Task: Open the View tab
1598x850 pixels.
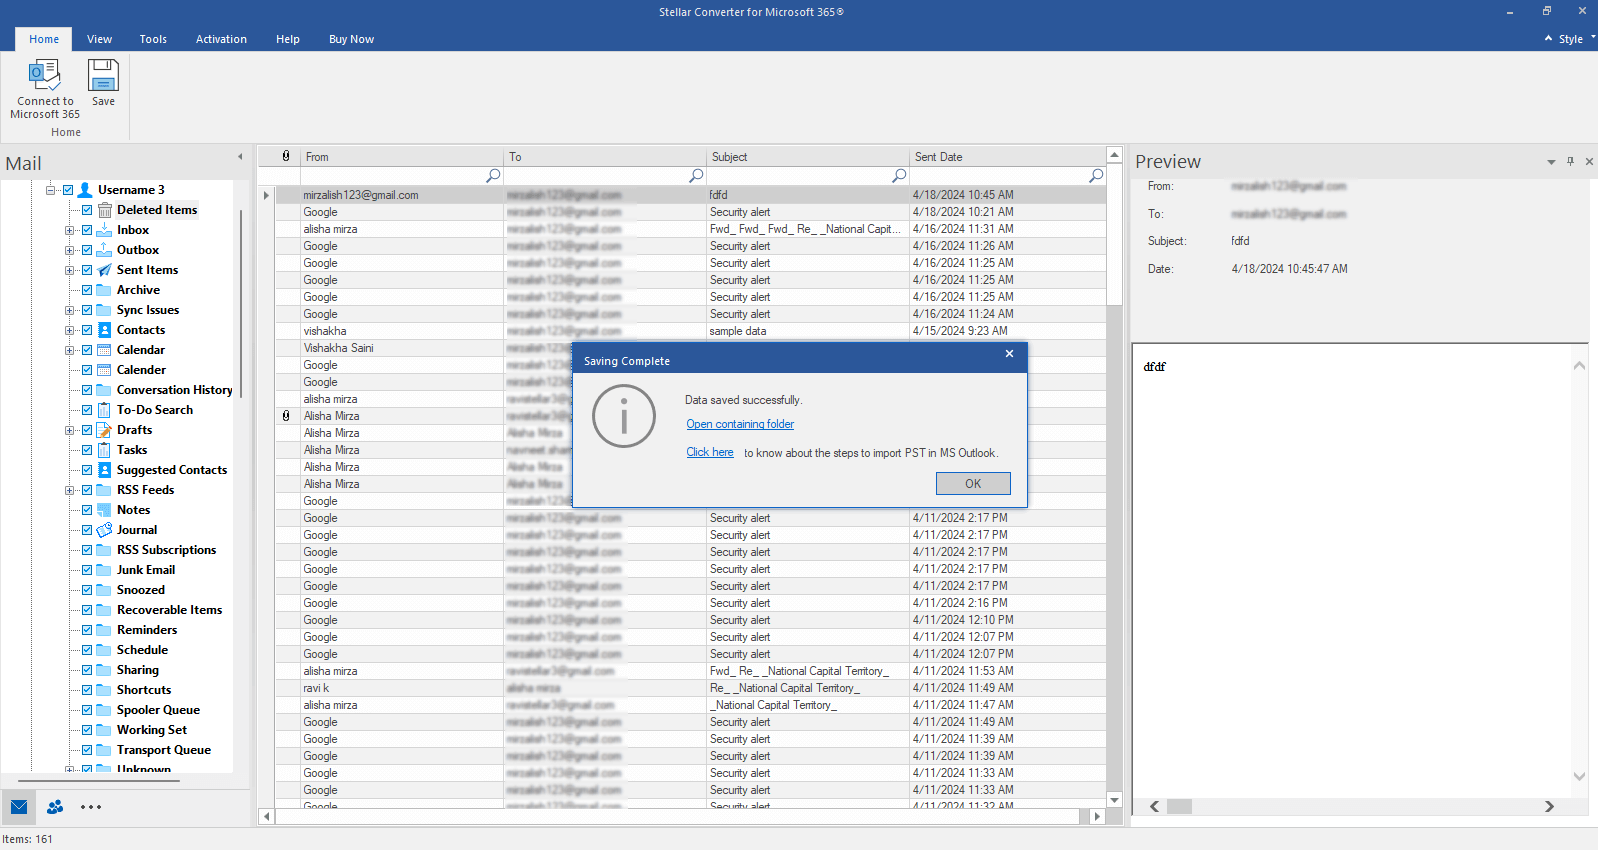Action: 99,39
